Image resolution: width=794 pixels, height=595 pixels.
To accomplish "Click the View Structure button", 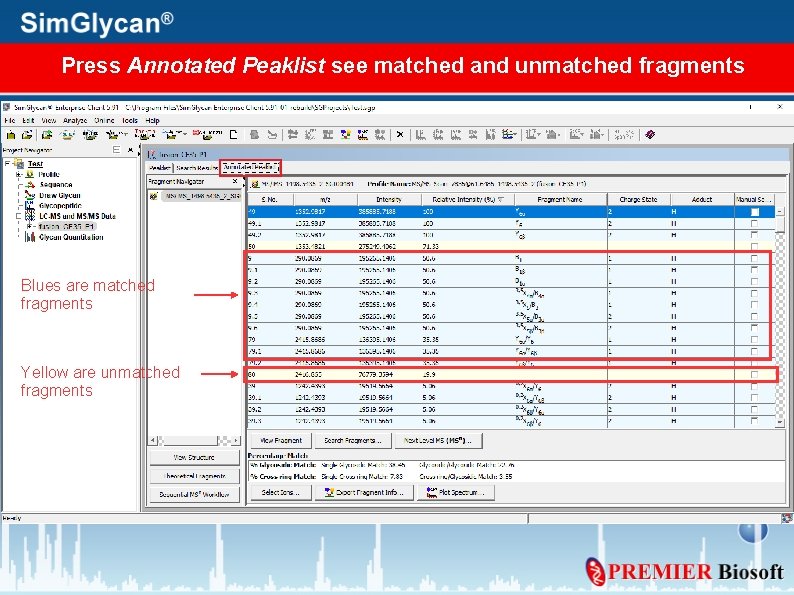I will pos(194,457).
